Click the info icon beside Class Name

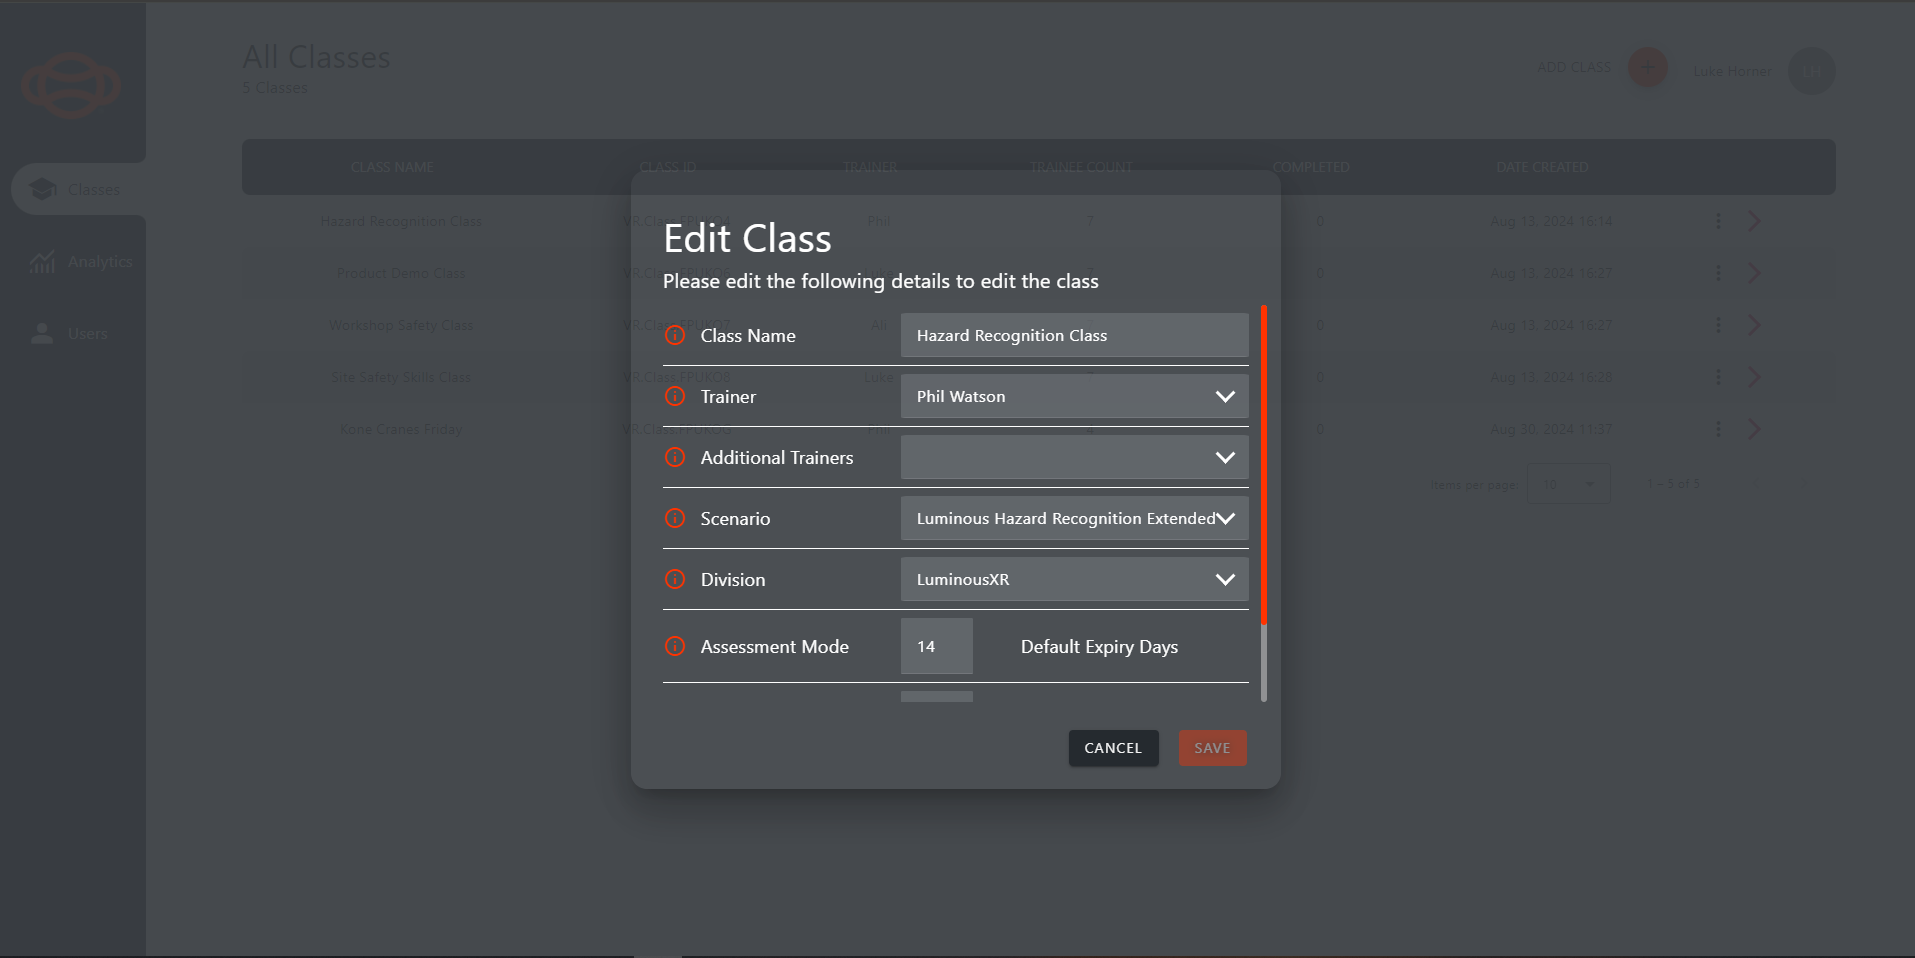[x=675, y=335]
